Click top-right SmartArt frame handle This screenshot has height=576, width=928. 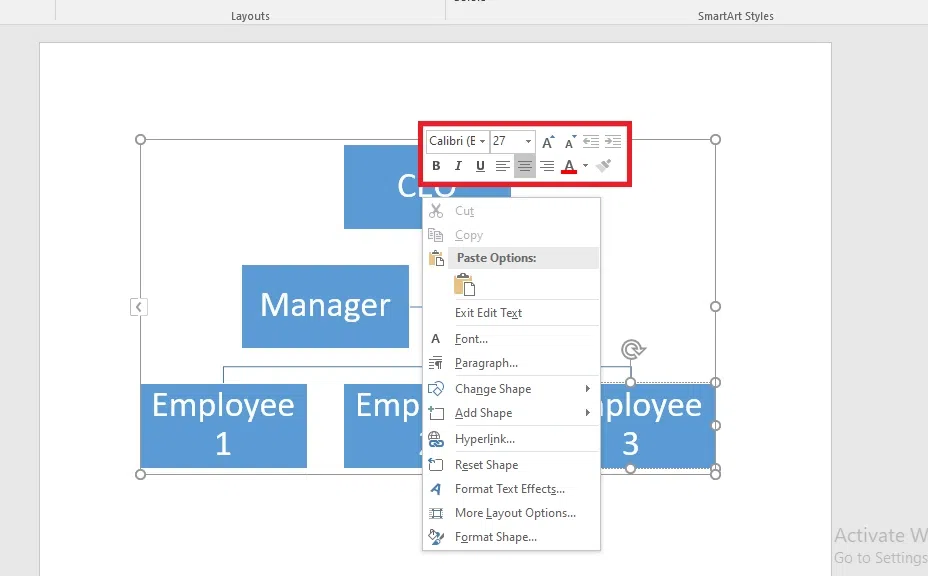[716, 140]
